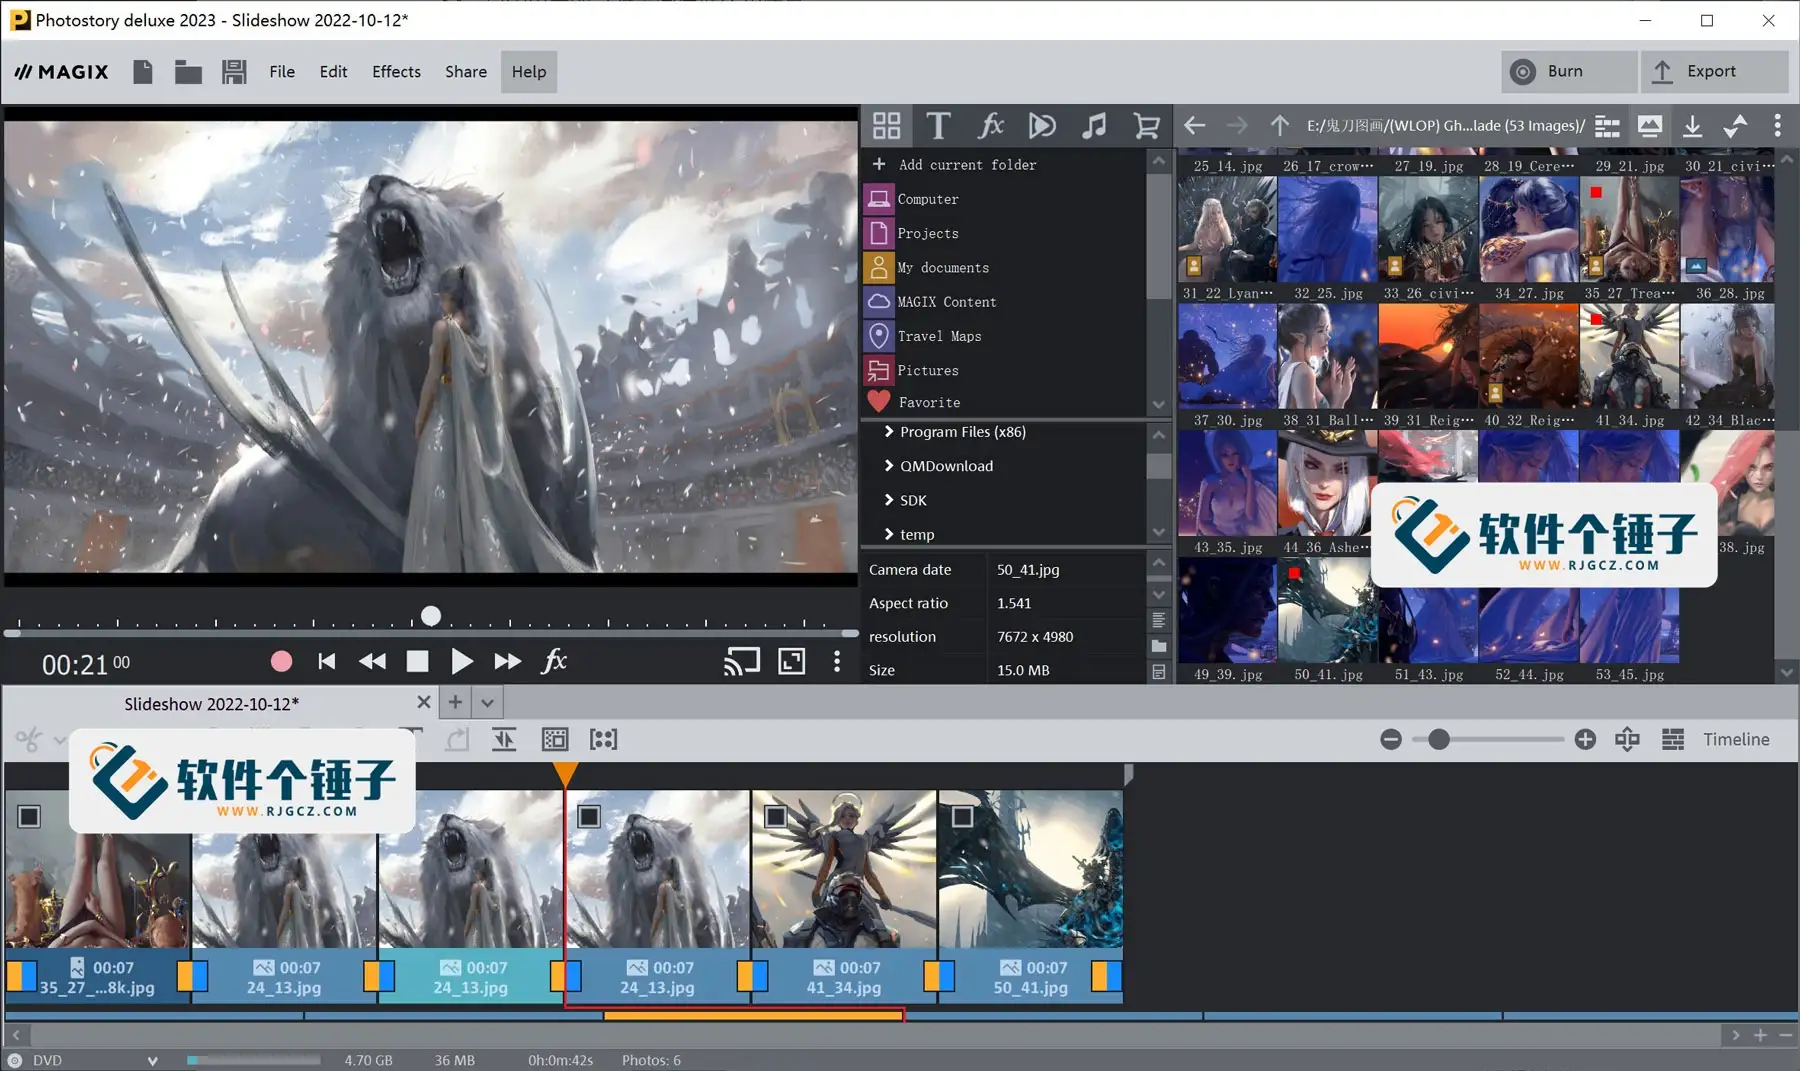Viewport: 1800px width, 1071px height.
Task: Fast forward the preview
Action: click(507, 661)
